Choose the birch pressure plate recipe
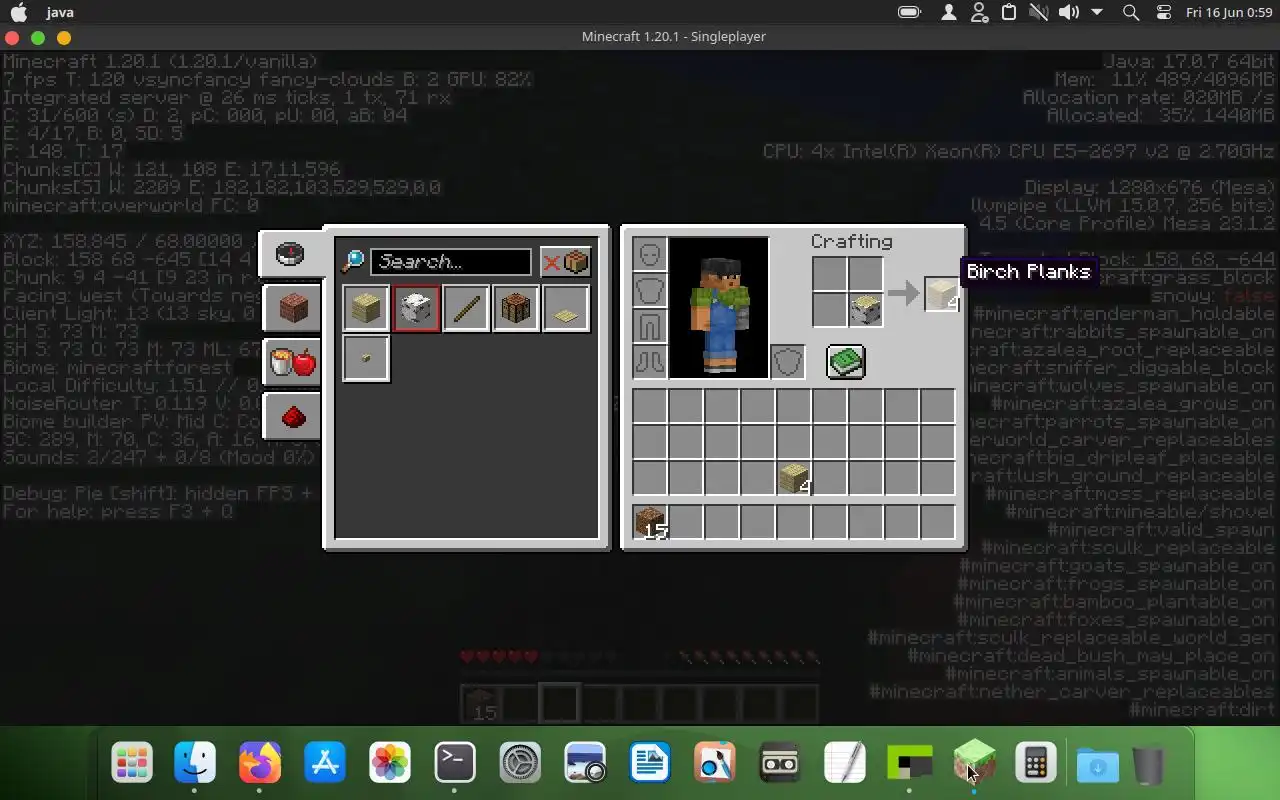1280x800 pixels. [x=566, y=308]
